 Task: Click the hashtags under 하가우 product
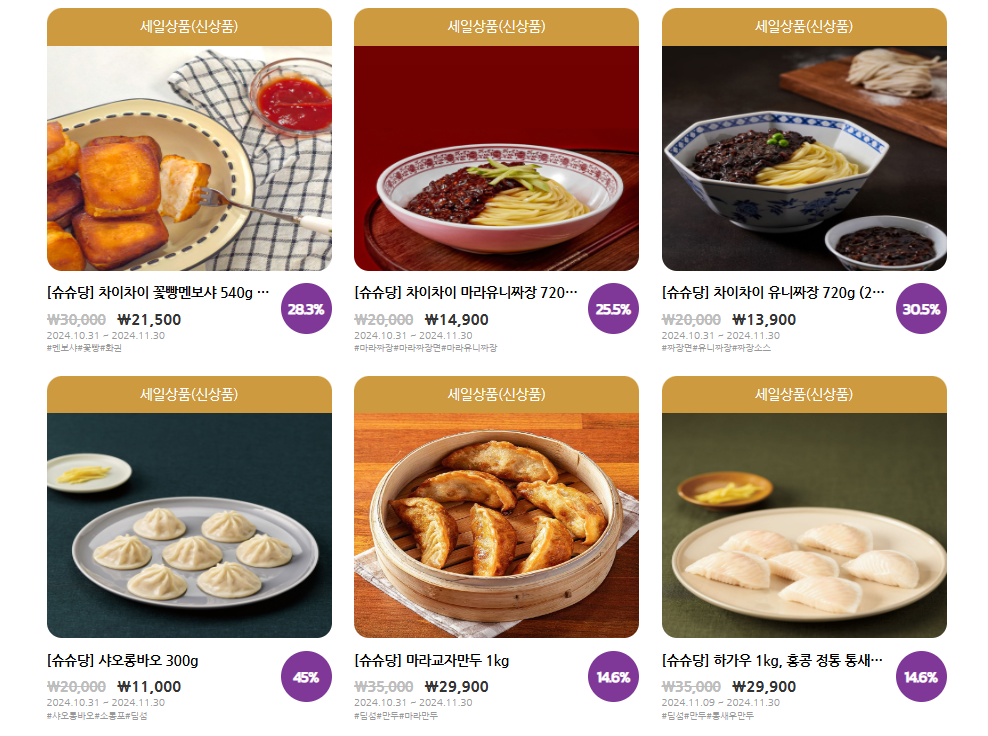tap(708, 716)
